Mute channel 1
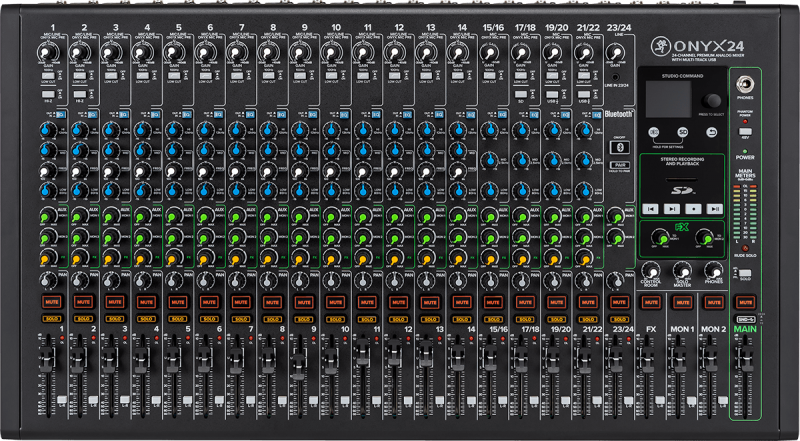Viewport: 800px width, 441px height. pyautogui.click(x=52, y=300)
